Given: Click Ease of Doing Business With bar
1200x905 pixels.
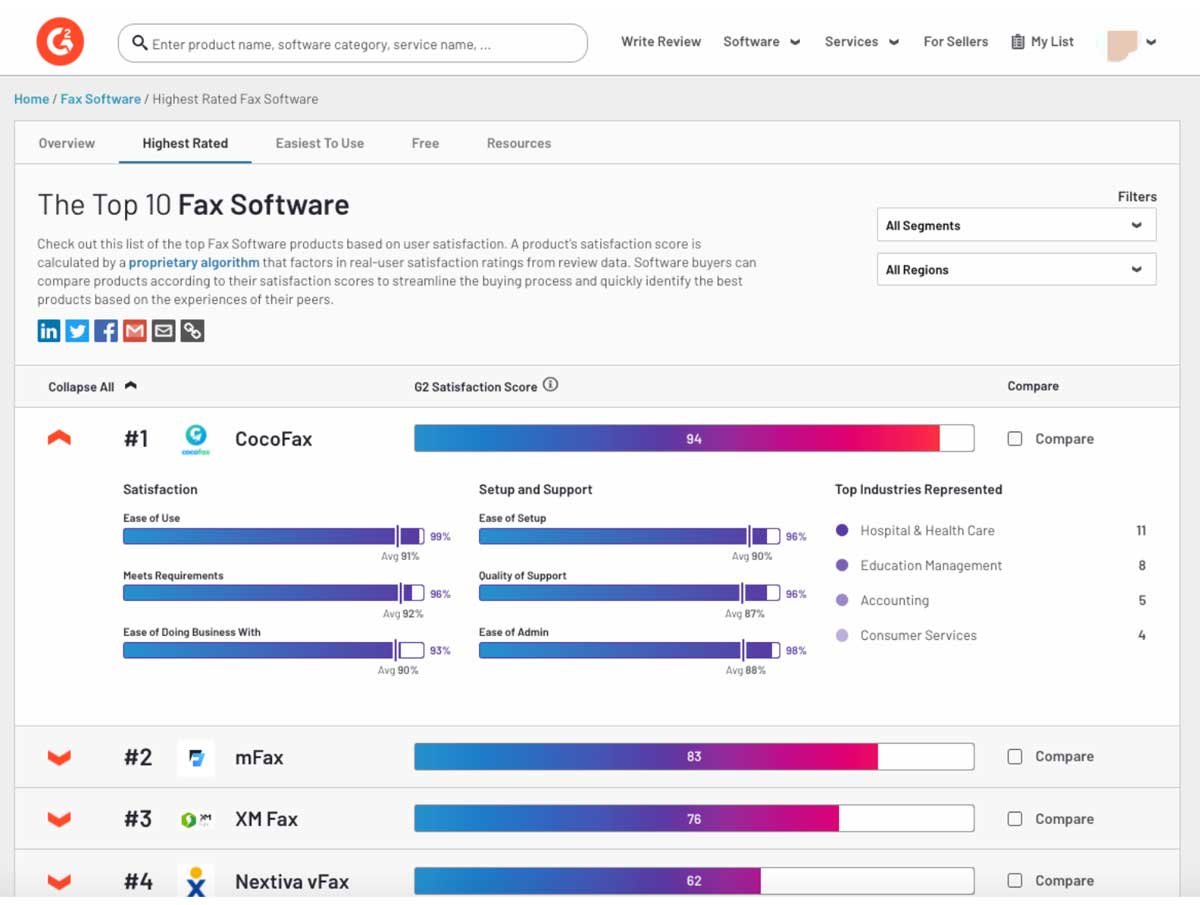Looking at the screenshot, I should coord(273,650).
